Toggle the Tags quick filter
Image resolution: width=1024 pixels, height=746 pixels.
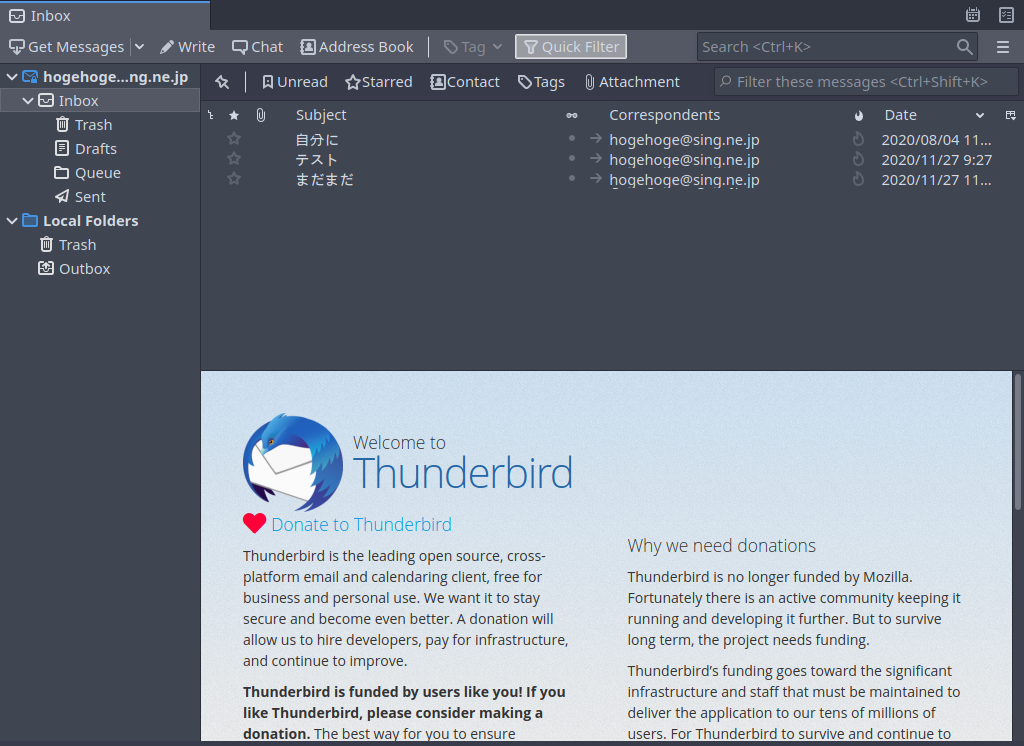pyautogui.click(x=541, y=82)
